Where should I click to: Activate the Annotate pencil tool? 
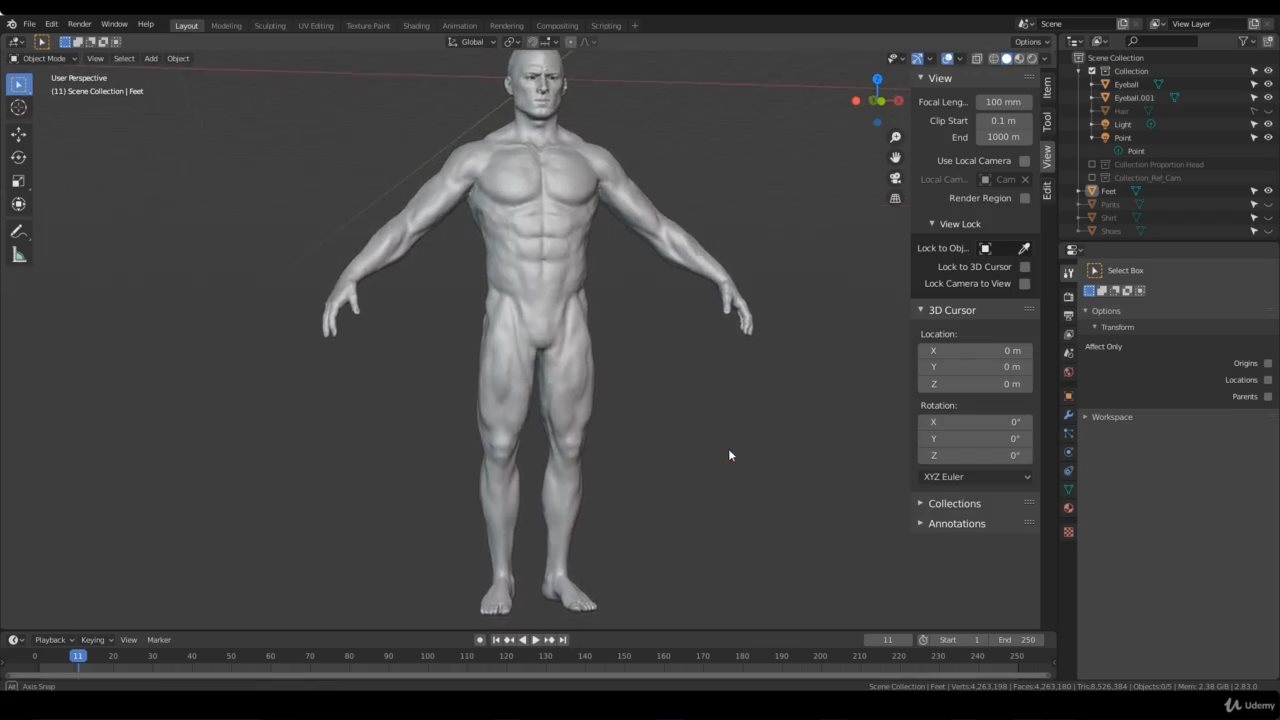(19, 231)
